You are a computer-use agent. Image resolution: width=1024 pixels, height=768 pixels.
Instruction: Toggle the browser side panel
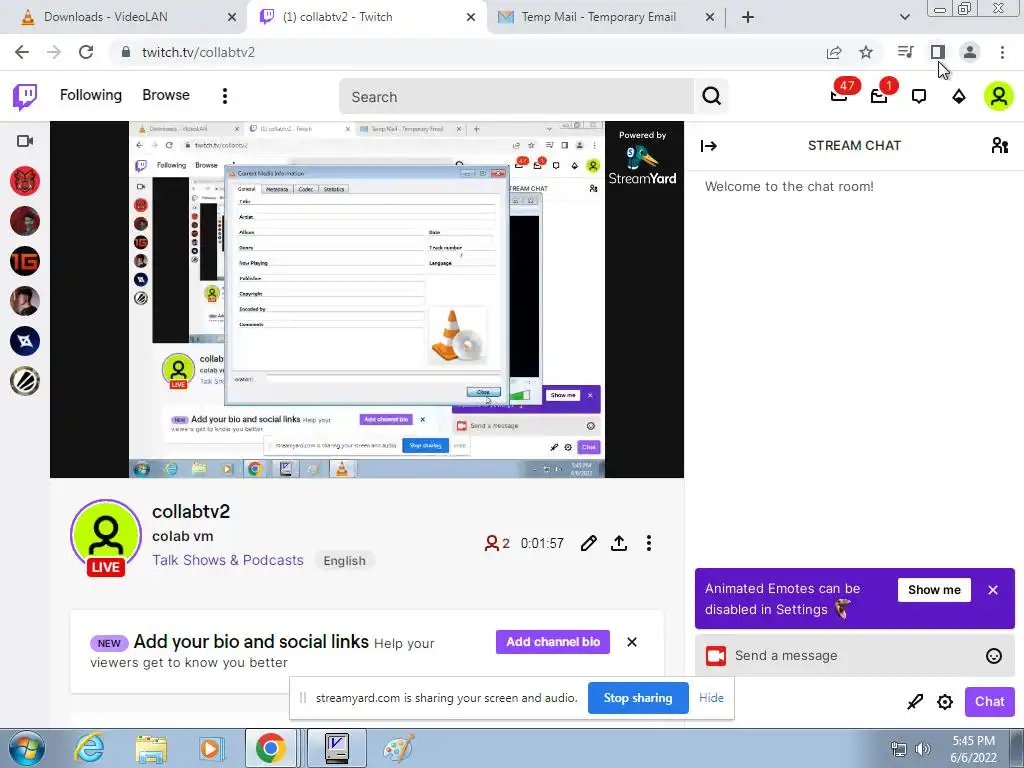pos(938,52)
